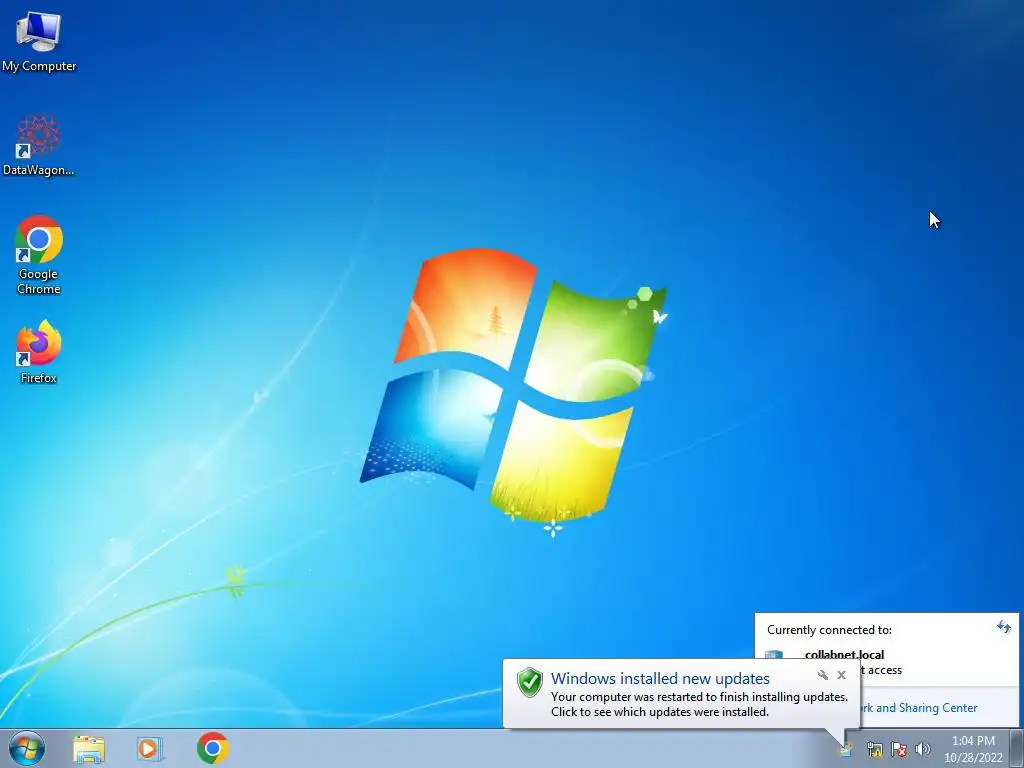This screenshot has width=1024, height=768.
Task: Open the Windows Start menu orb
Action: (x=27, y=748)
